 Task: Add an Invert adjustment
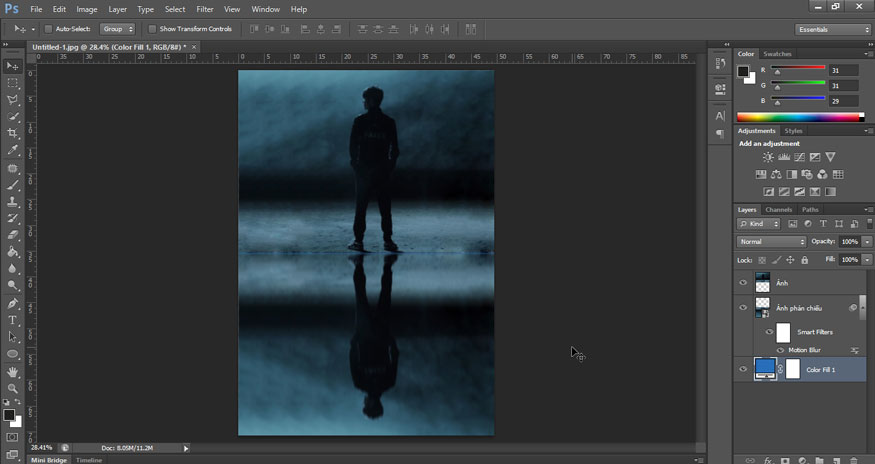(768, 192)
